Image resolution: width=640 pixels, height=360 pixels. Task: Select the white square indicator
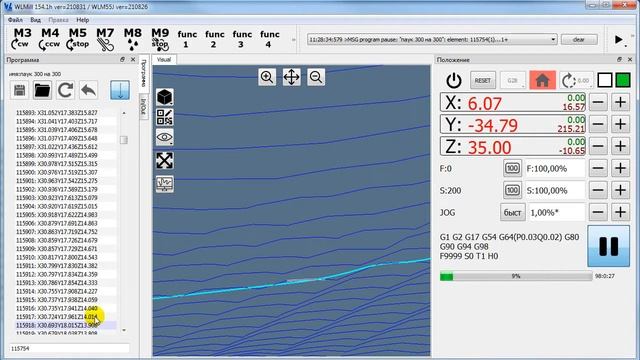(604, 80)
